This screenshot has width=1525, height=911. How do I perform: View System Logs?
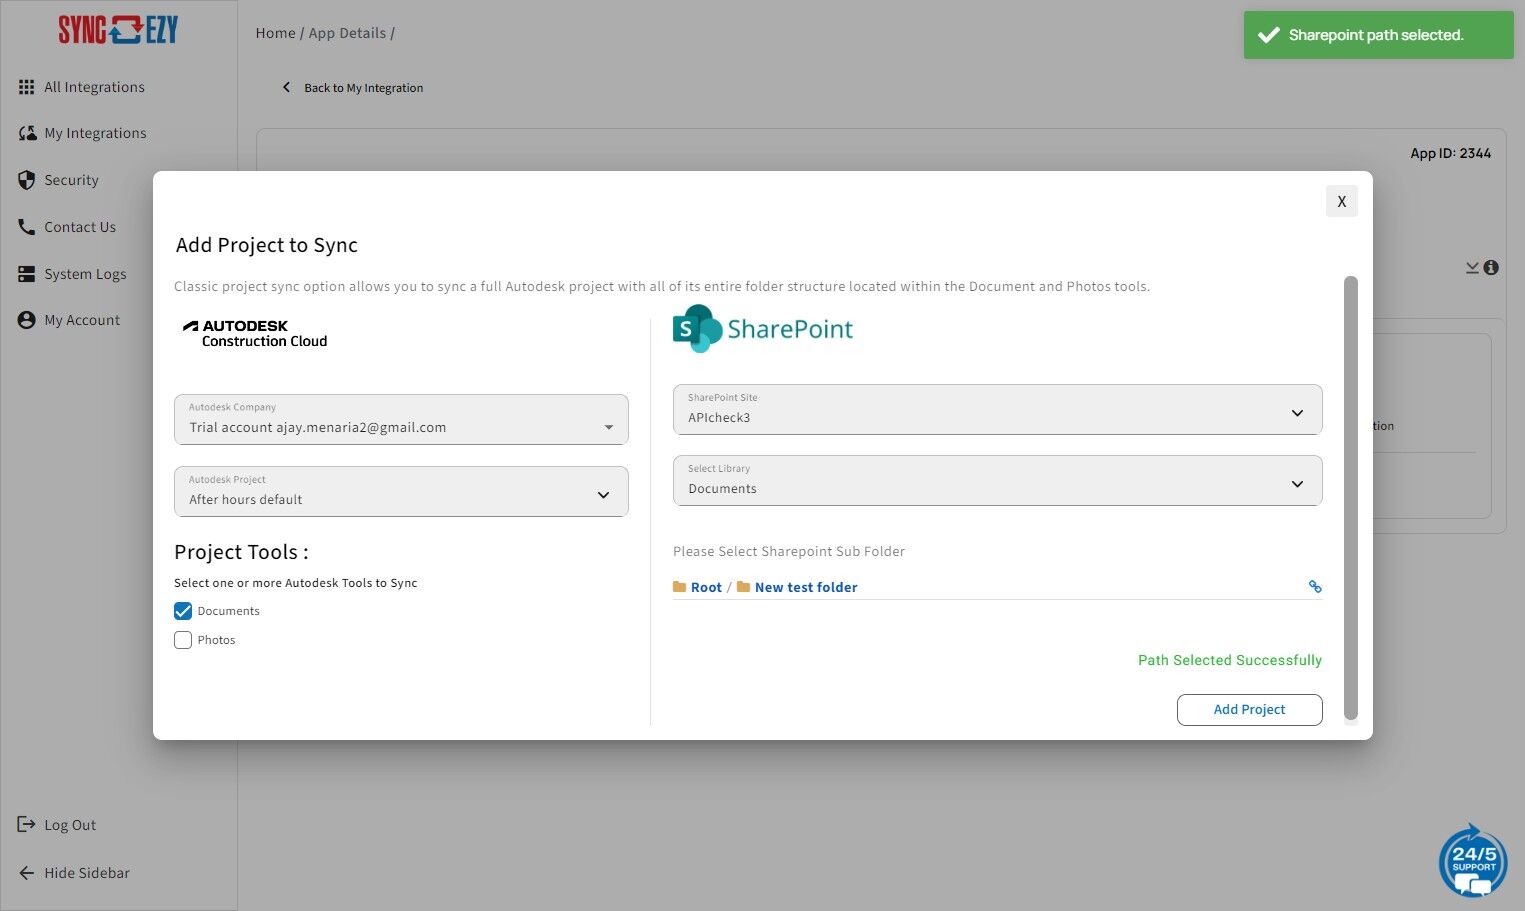pos(85,274)
